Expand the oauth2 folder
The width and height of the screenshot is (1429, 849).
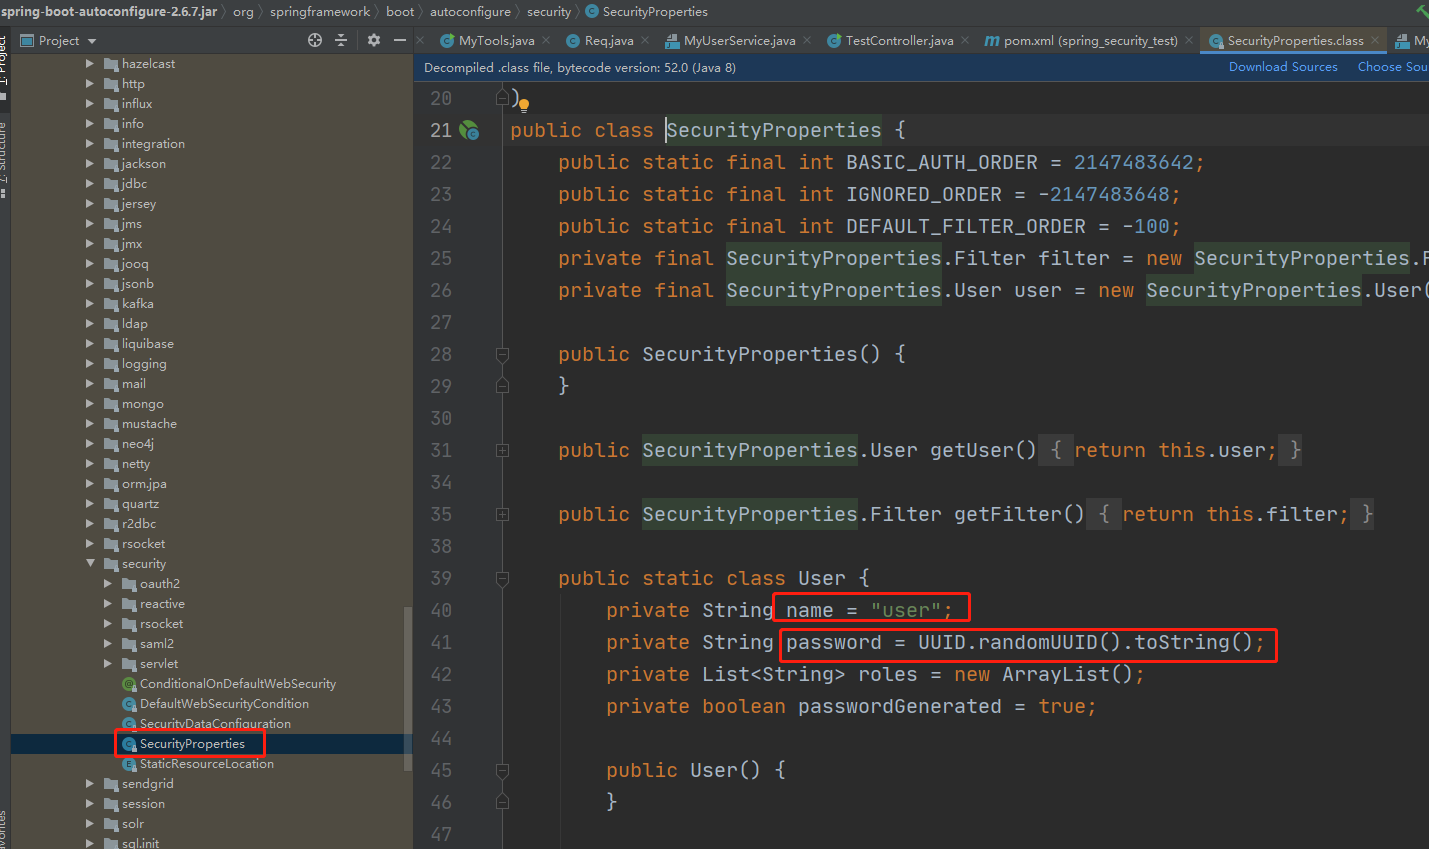click(x=108, y=584)
